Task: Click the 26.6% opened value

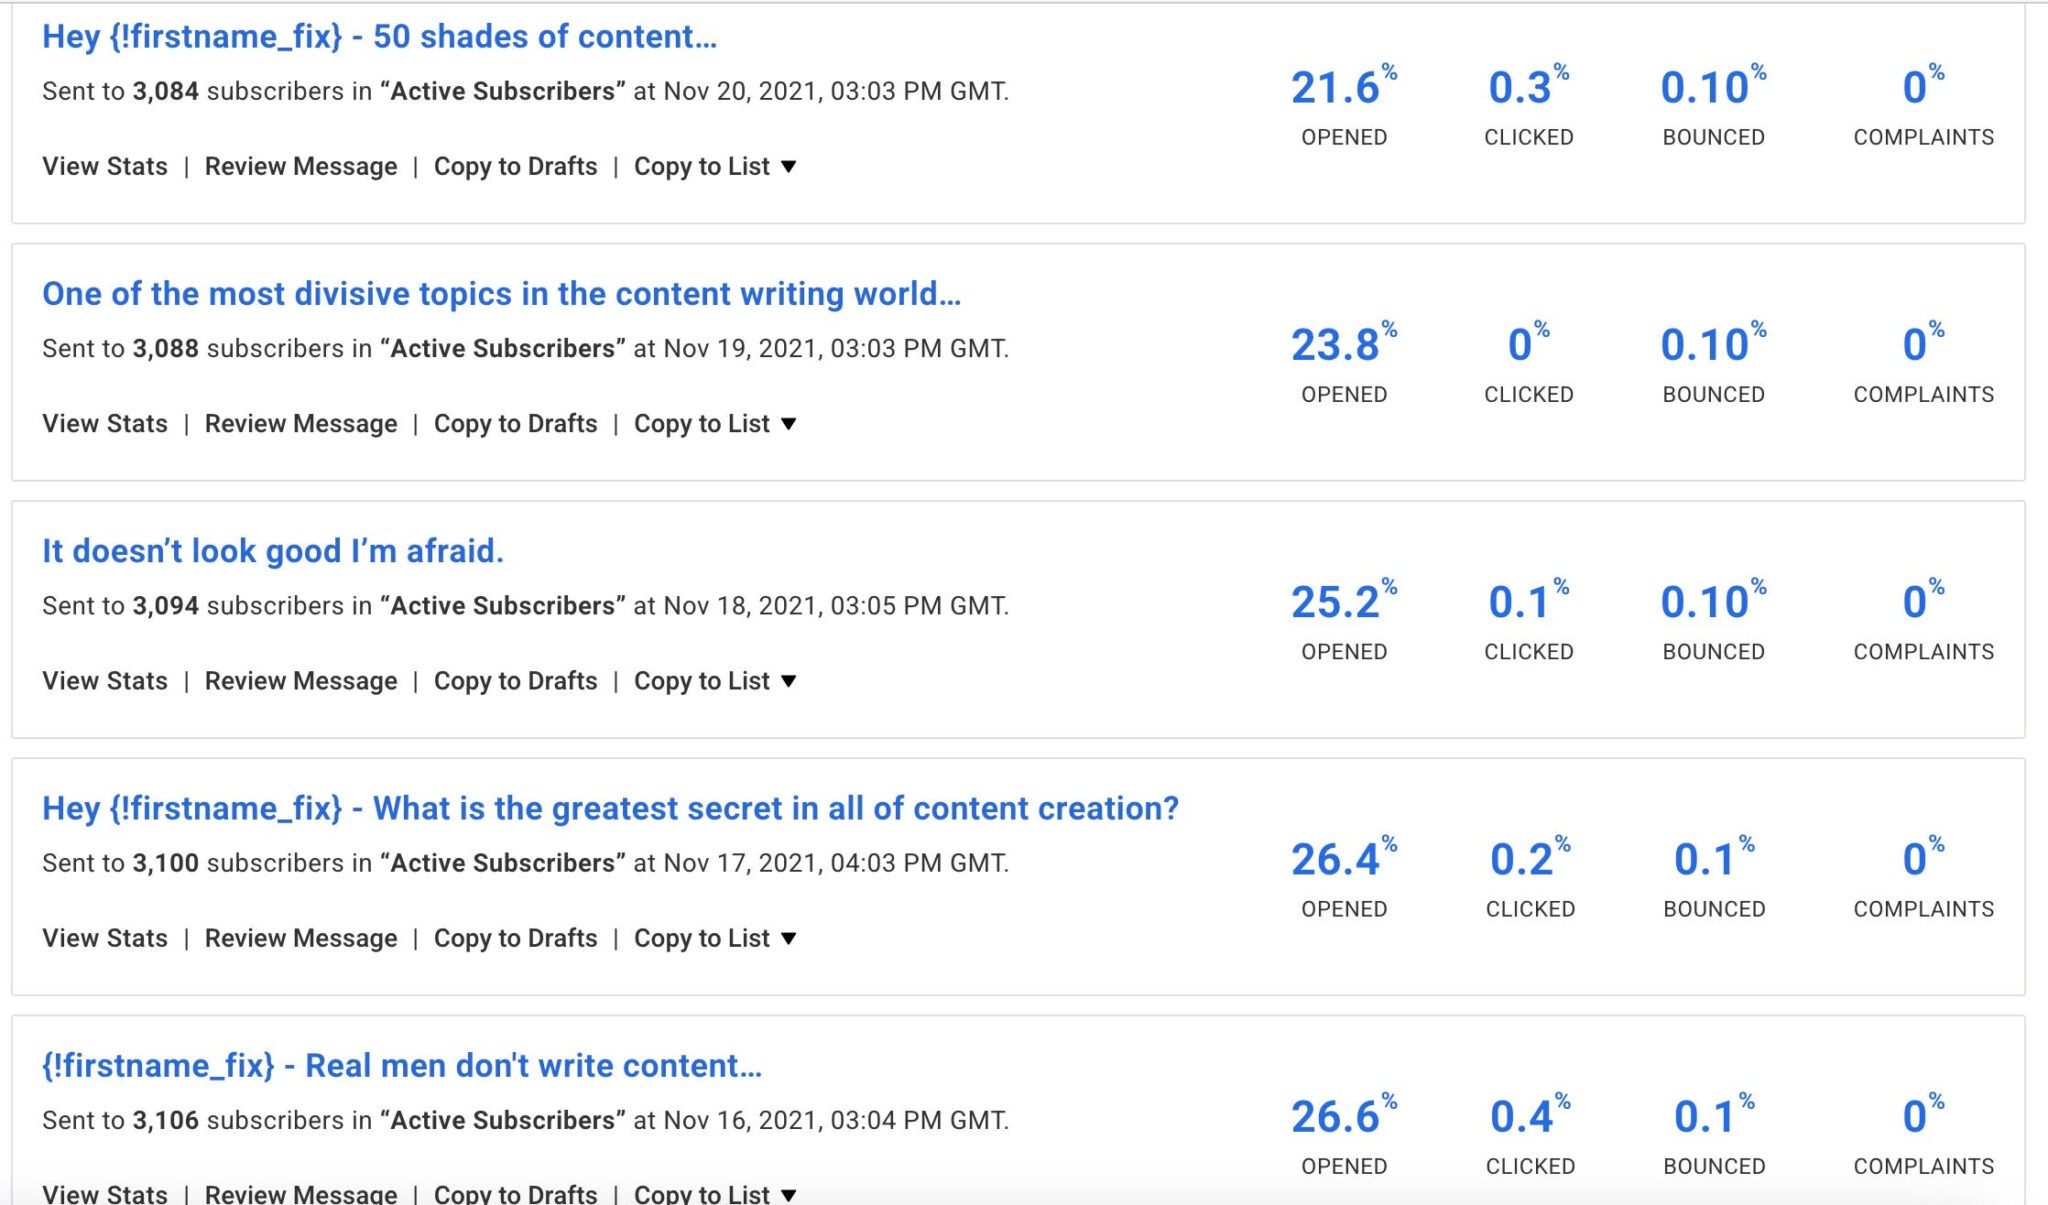Action: click(x=1343, y=1115)
